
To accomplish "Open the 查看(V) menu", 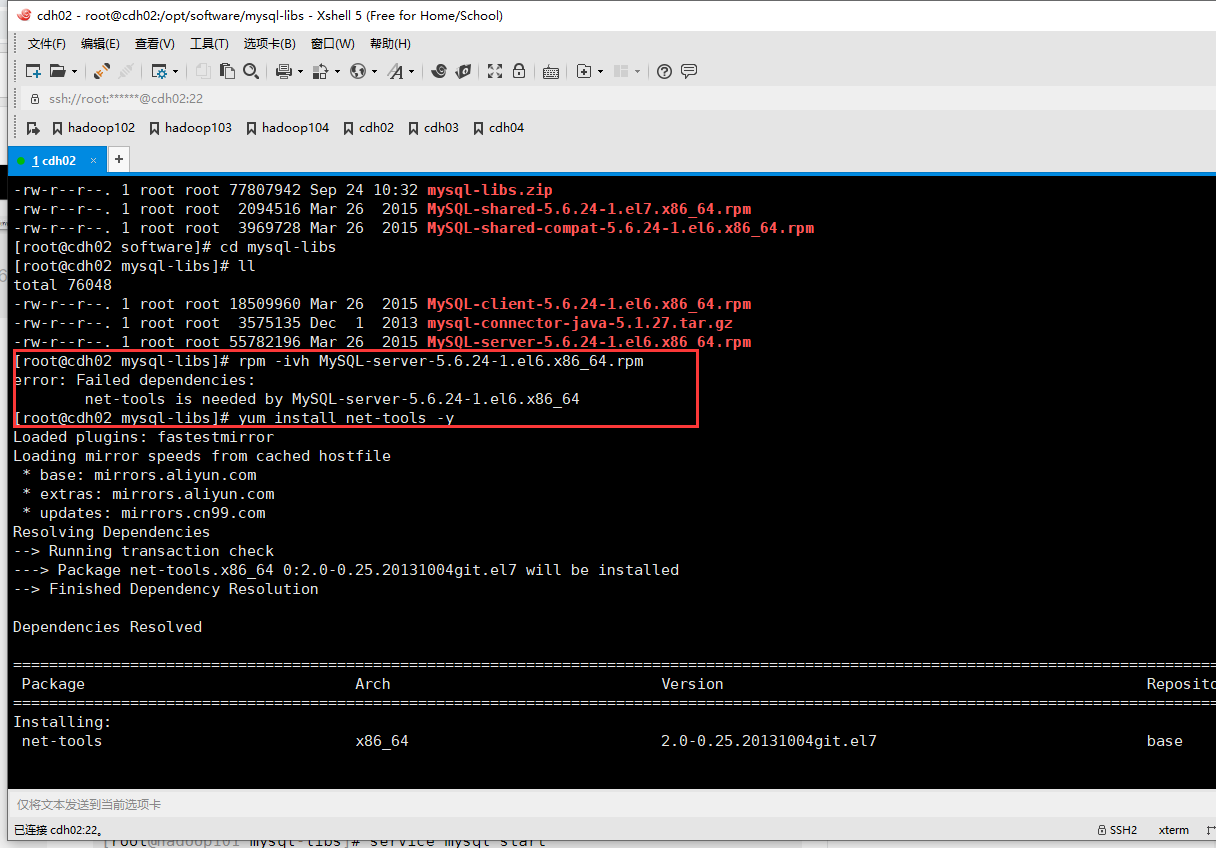I will (155, 44).
